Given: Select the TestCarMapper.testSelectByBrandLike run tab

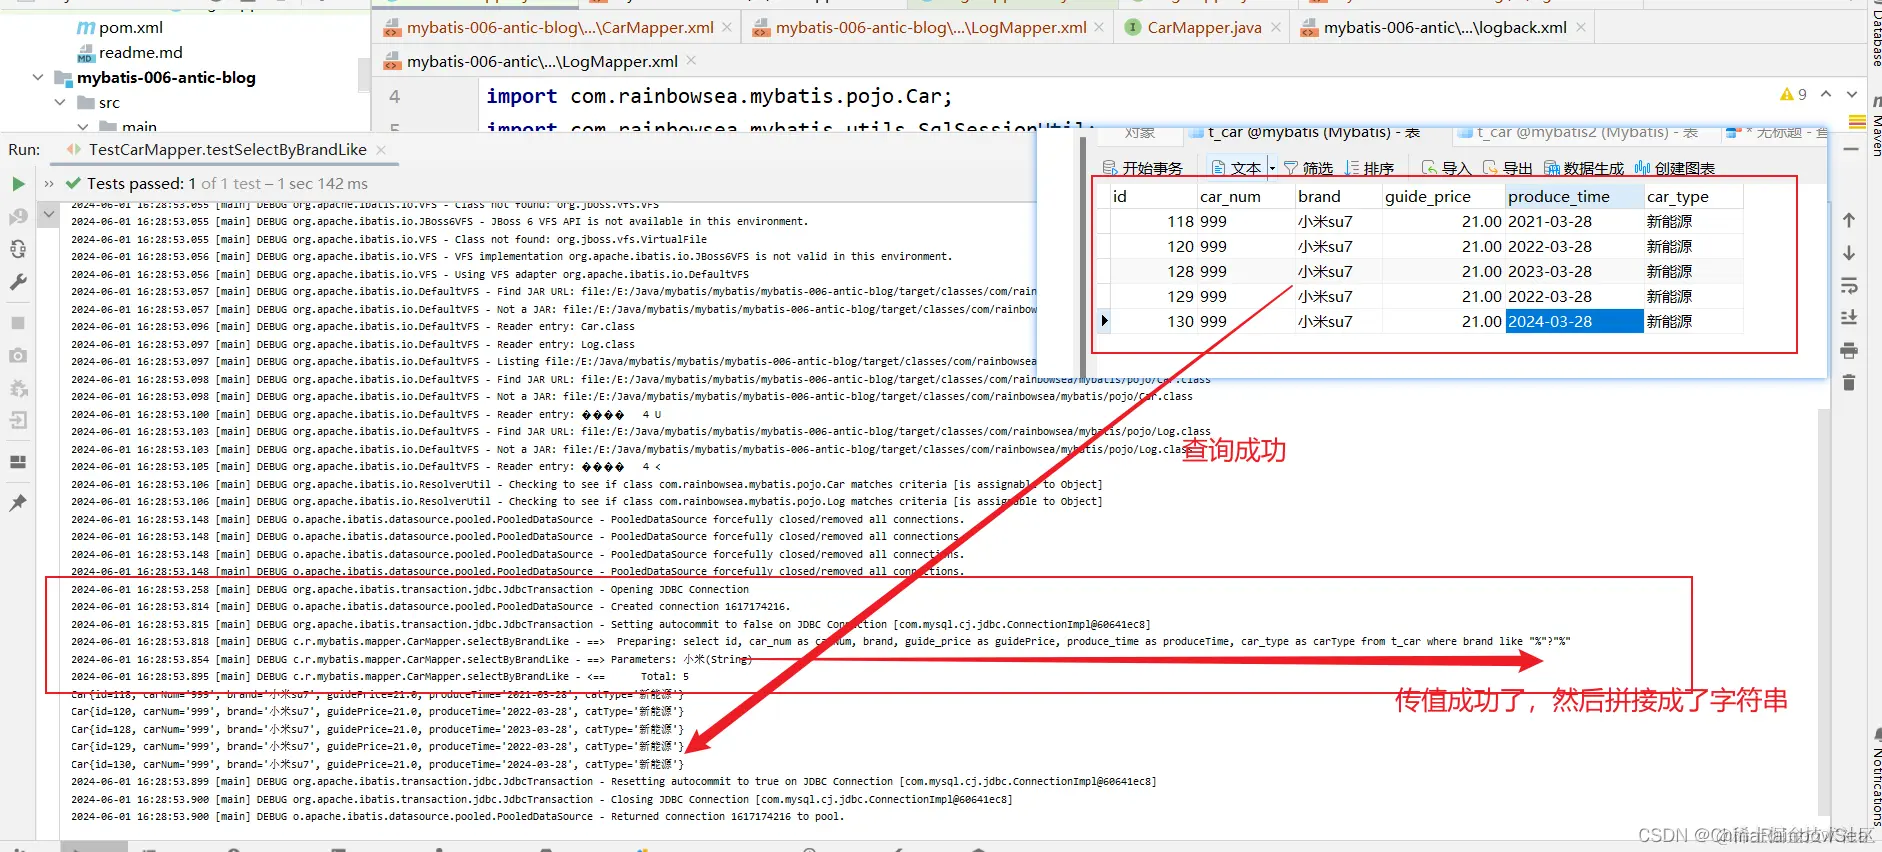Looking at the screenshot, I should pyautogui.click(x=227, y=149).
